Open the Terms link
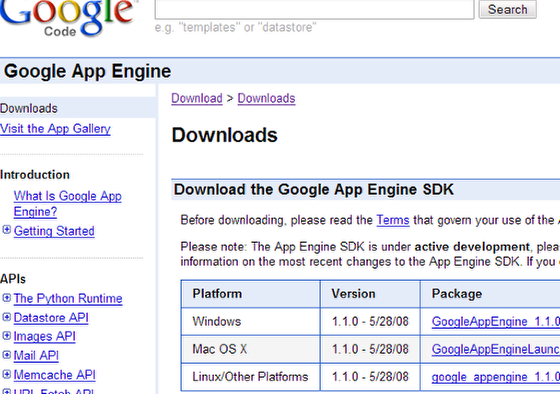 coord(393,220)
